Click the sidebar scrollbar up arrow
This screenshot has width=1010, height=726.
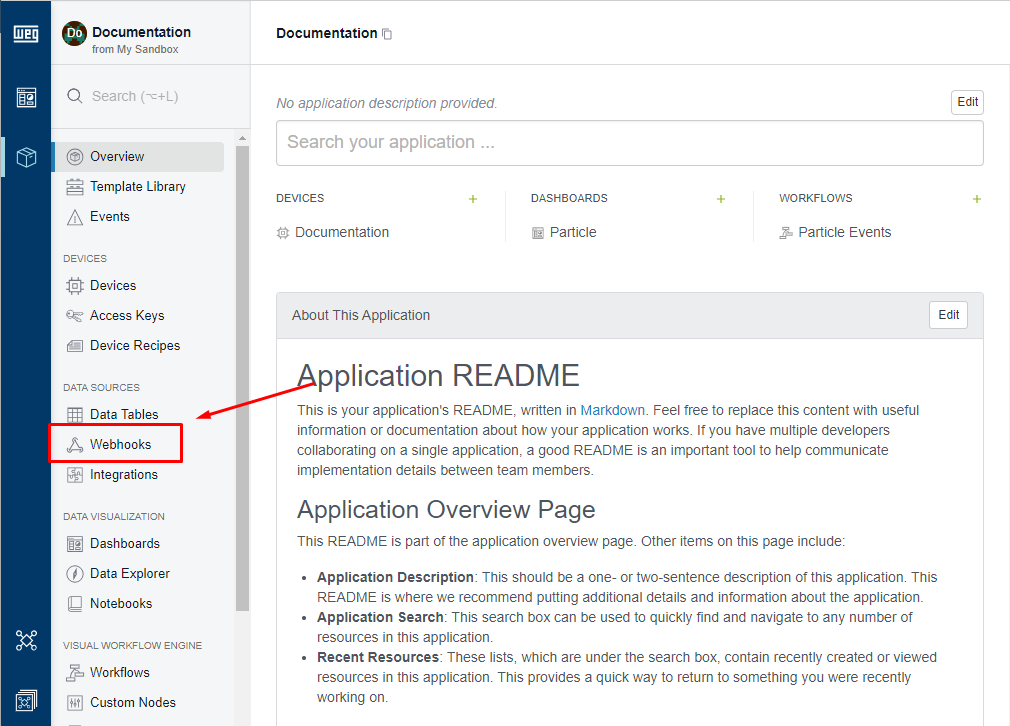[x=242, y=138]
